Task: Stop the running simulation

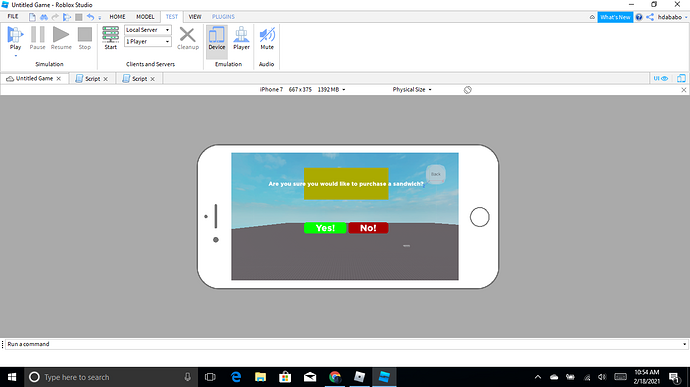Action: (x=84, y=38)
